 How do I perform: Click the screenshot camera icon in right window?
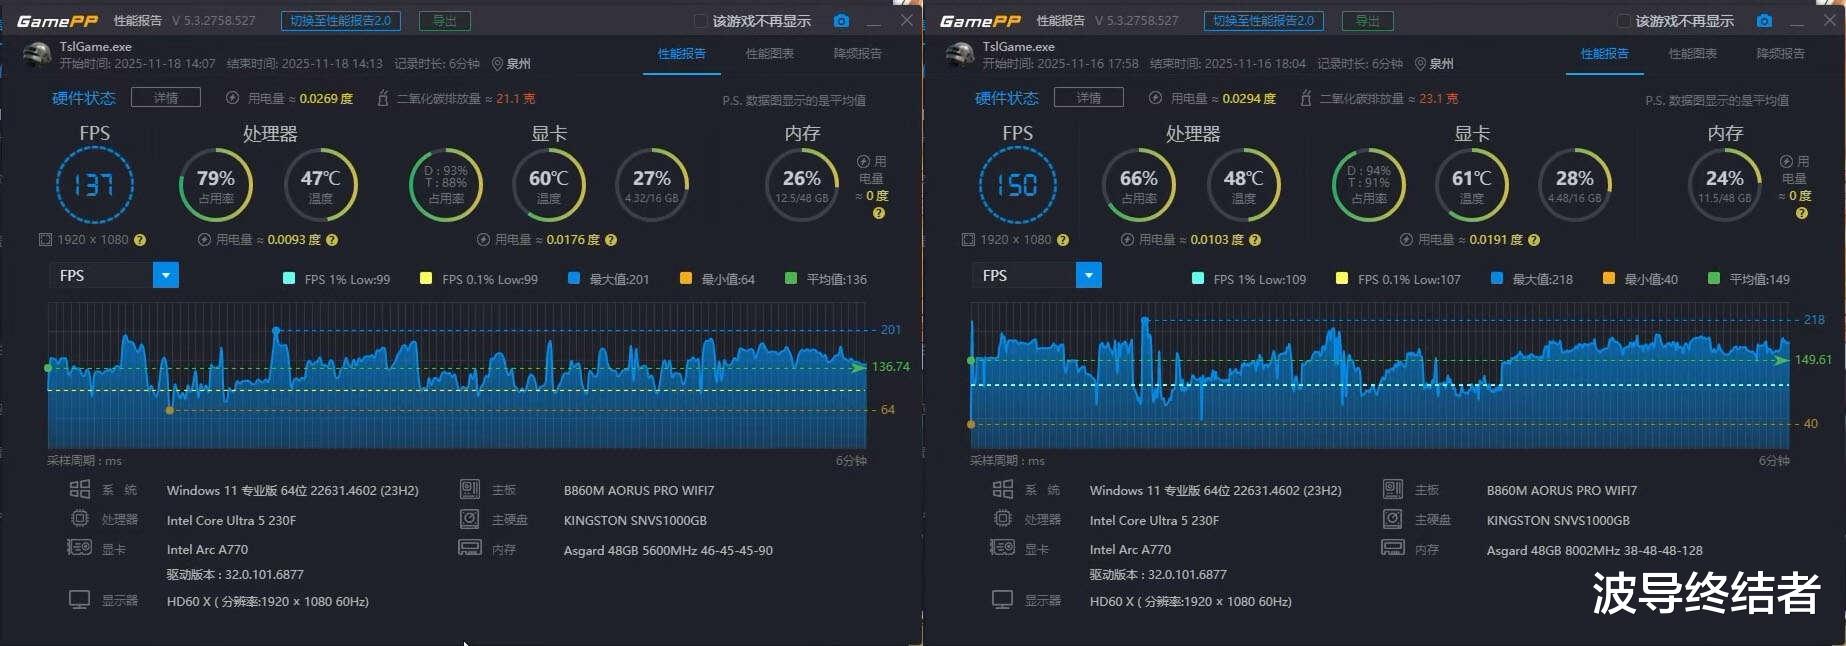[x=1764, y=21]
